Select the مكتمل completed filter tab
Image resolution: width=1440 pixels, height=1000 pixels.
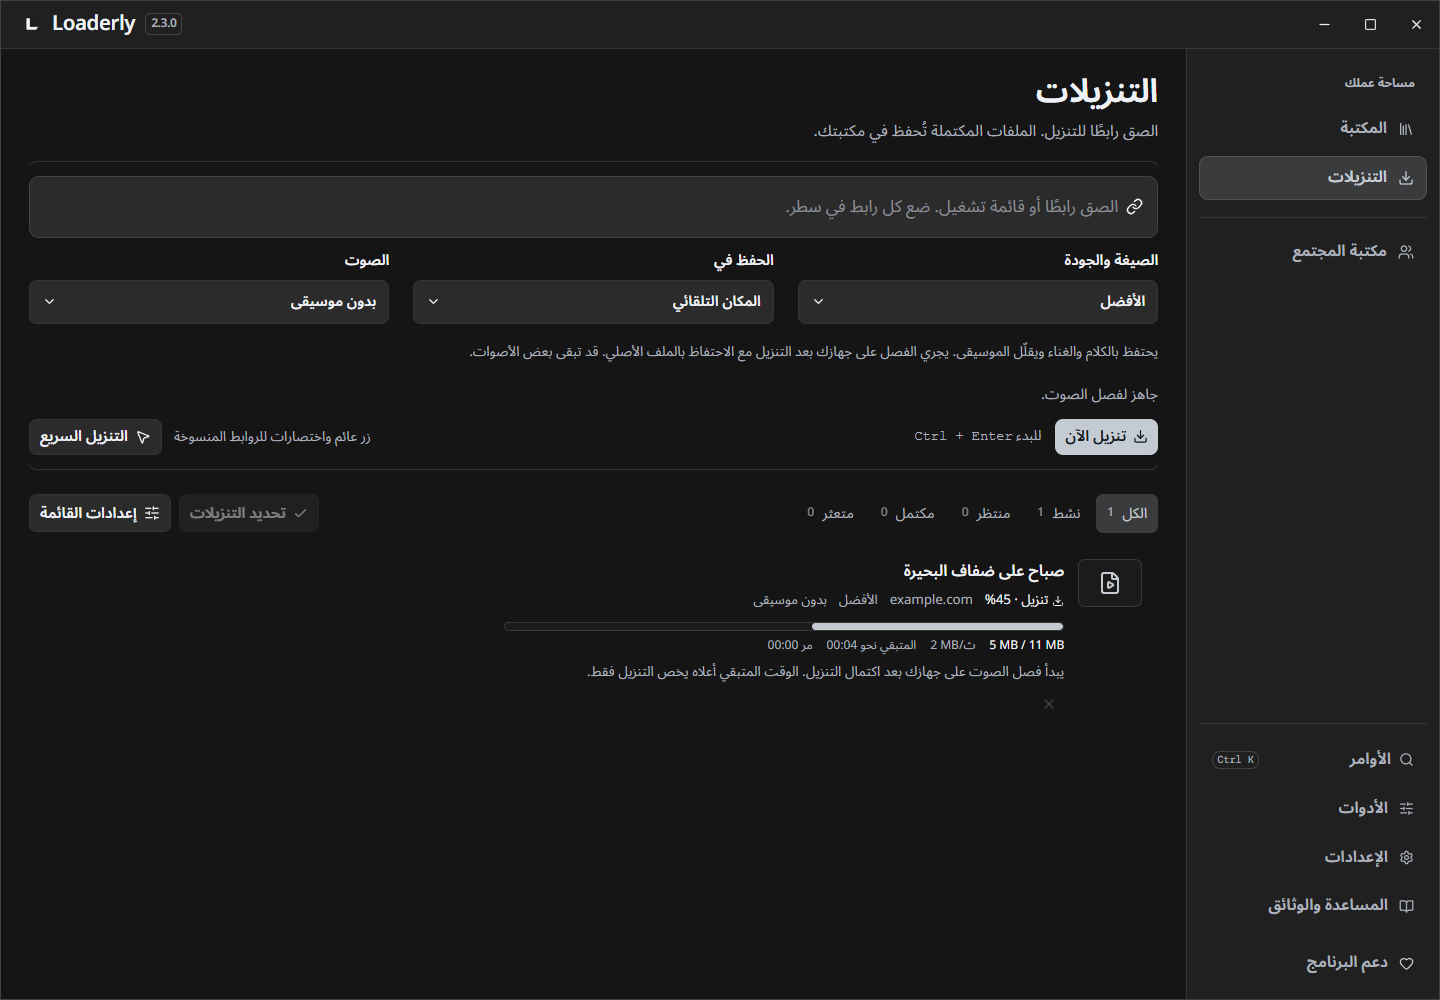click(908, 513)
